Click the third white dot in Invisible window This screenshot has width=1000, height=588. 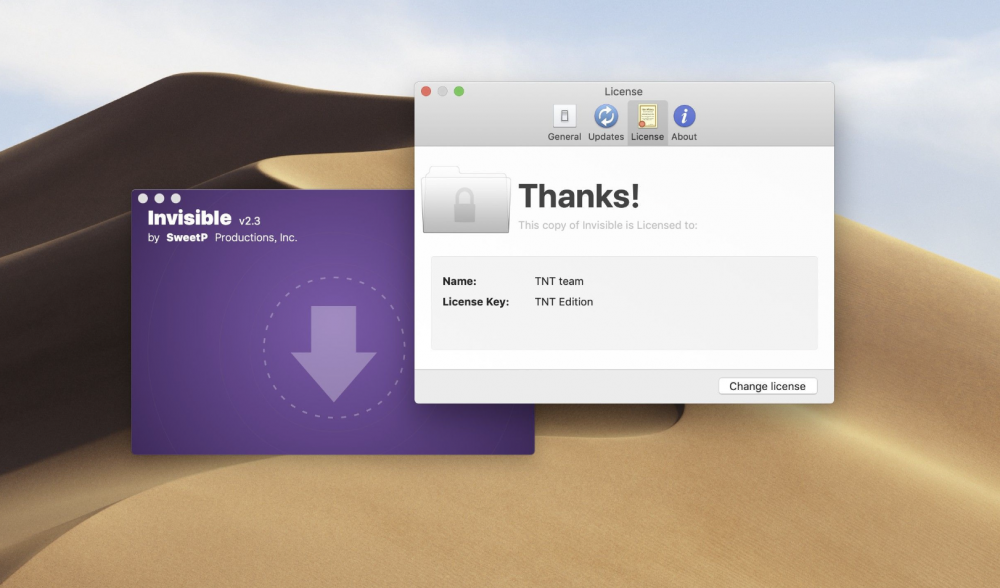pos(176,198)
